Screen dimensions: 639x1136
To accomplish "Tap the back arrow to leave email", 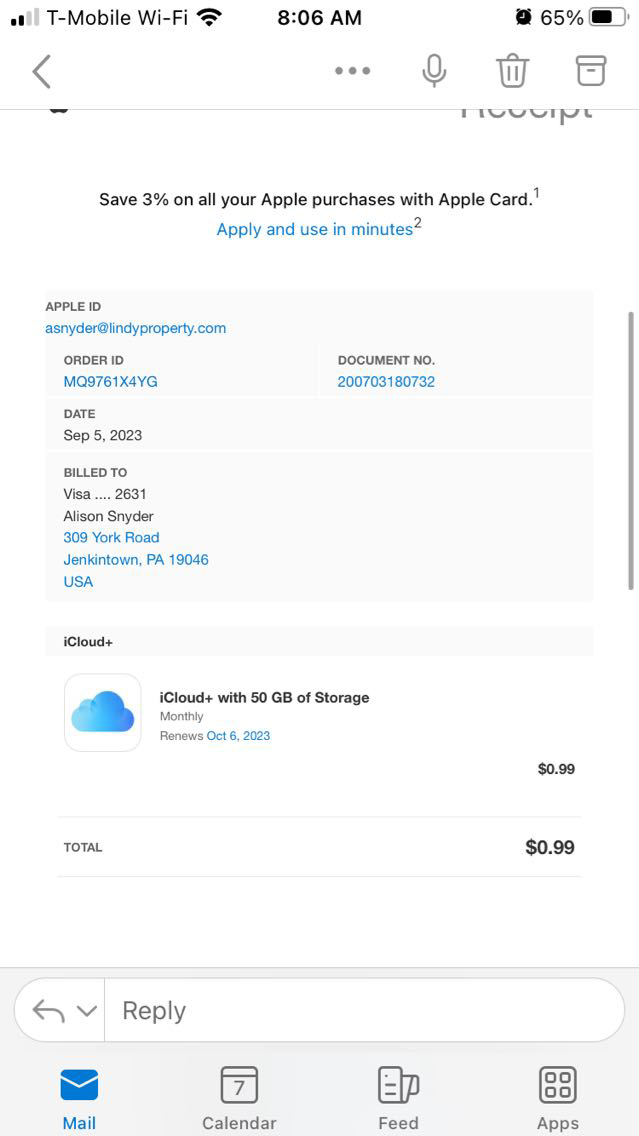I will [41, 71].
